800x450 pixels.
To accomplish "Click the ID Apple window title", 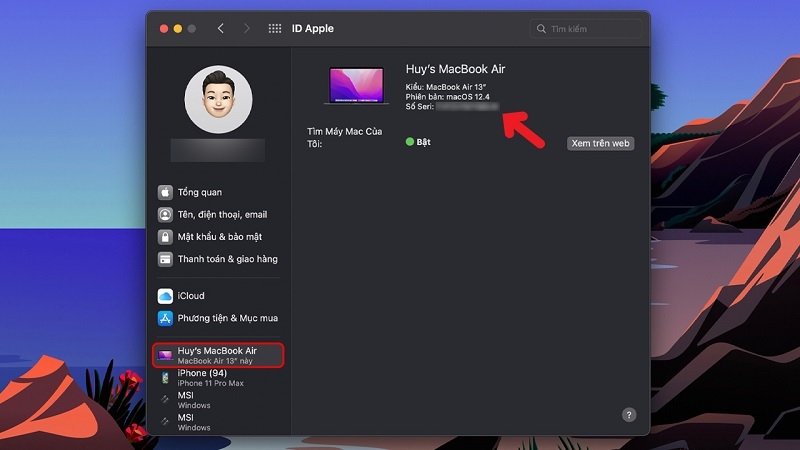I will tap(313, 29).
